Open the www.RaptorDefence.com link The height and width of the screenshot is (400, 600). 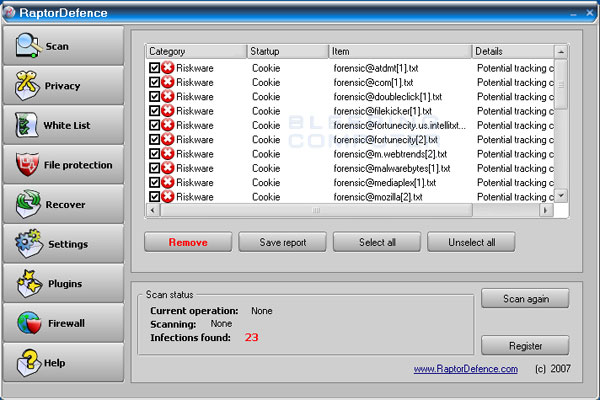[466, 369]
